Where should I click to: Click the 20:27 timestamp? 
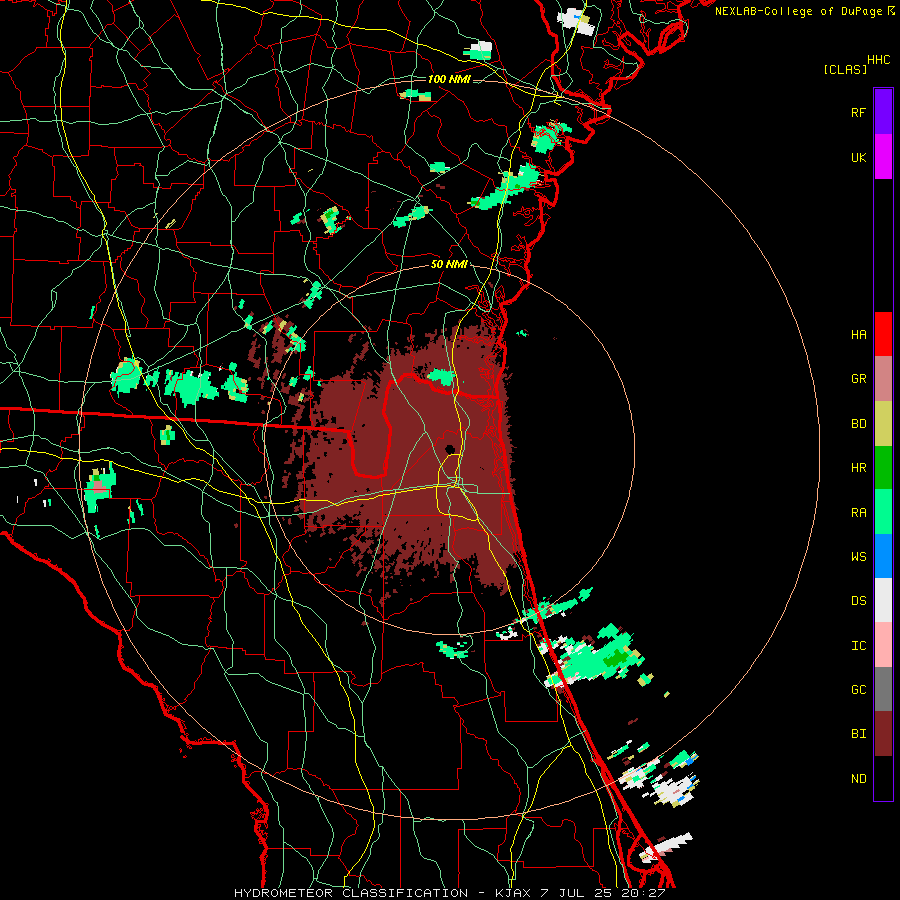point(643,893)
